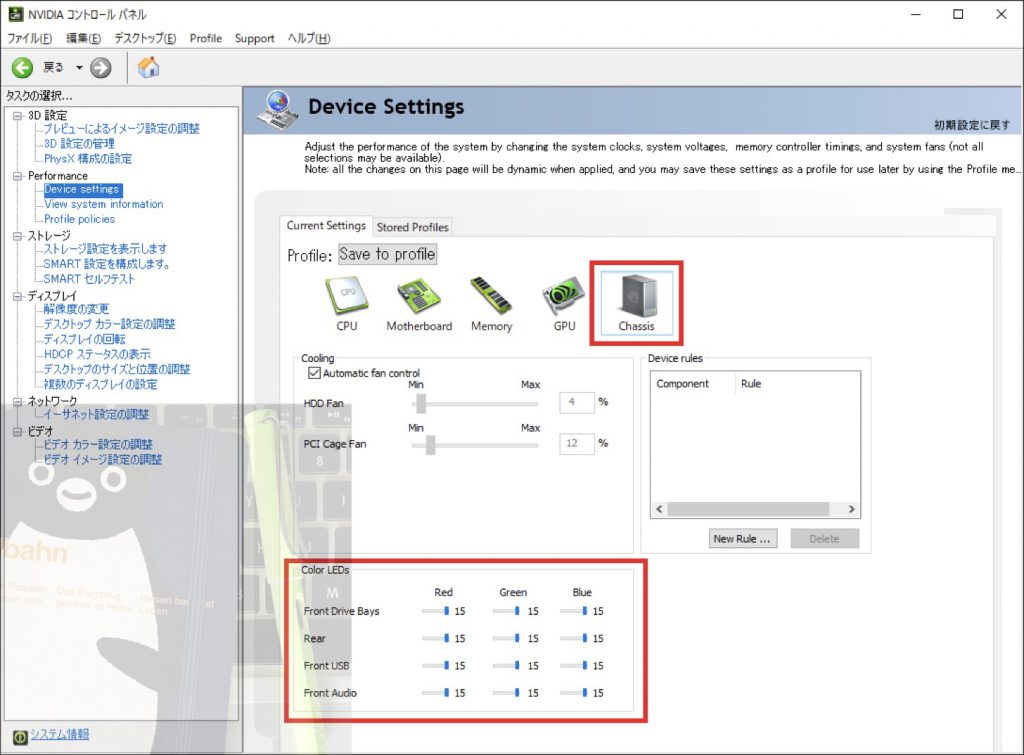The height and width of the screenshot is (755, 1024).
Task: Open the ファイル(F) menu
Action: coord(29,39)
